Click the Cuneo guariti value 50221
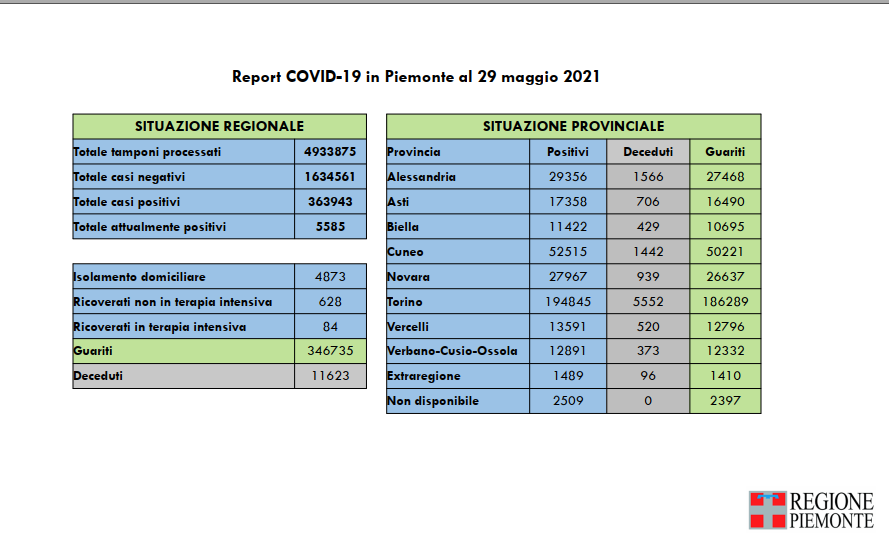Image resolution: width=889 pixels, height=541 pixels. tap(724, 252)
